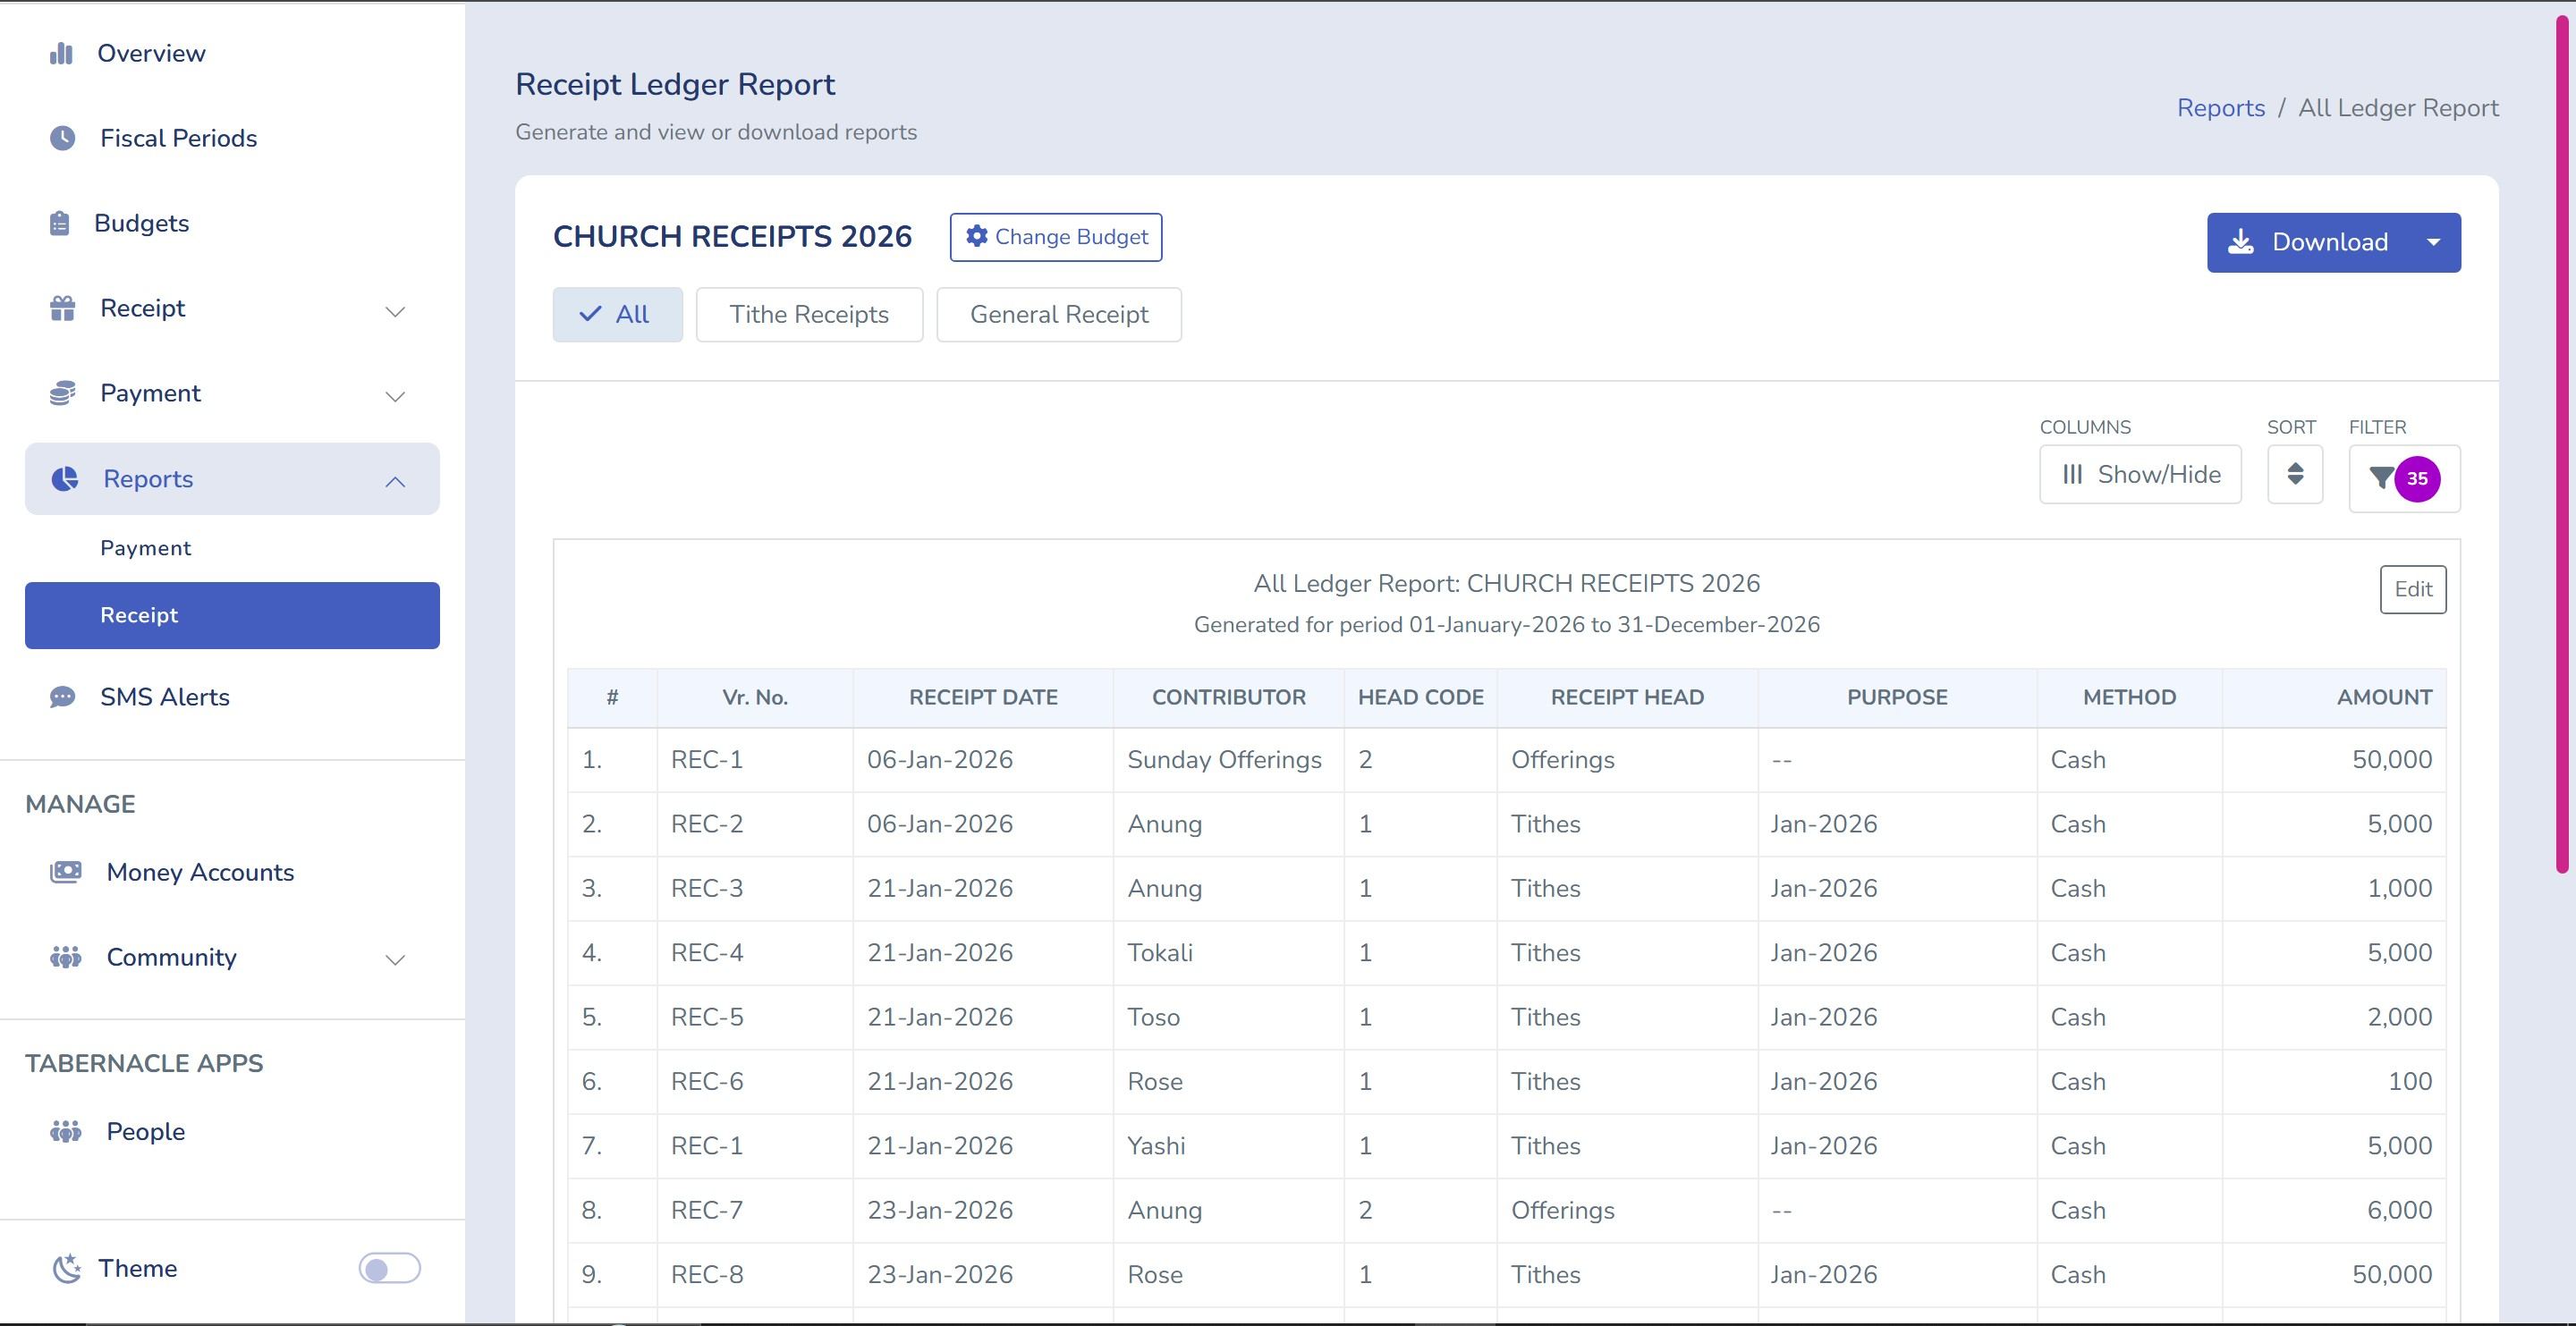The width and height of the screenshot is (2576, 1326).
Task: Click the RECEIPT HEAD column header
Action: 1627,697
